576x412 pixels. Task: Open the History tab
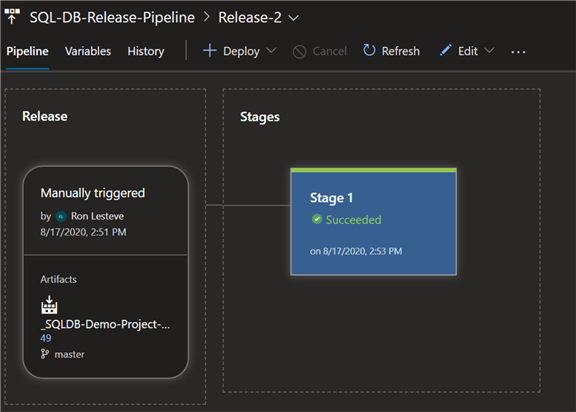coord(146,51)
